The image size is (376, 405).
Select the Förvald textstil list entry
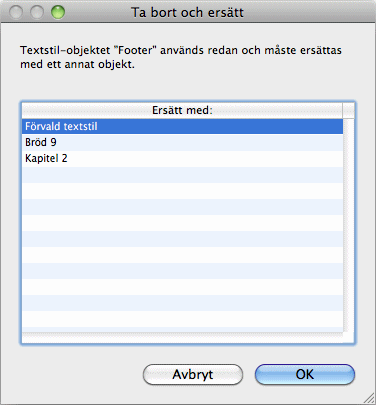tap(182, 126)
